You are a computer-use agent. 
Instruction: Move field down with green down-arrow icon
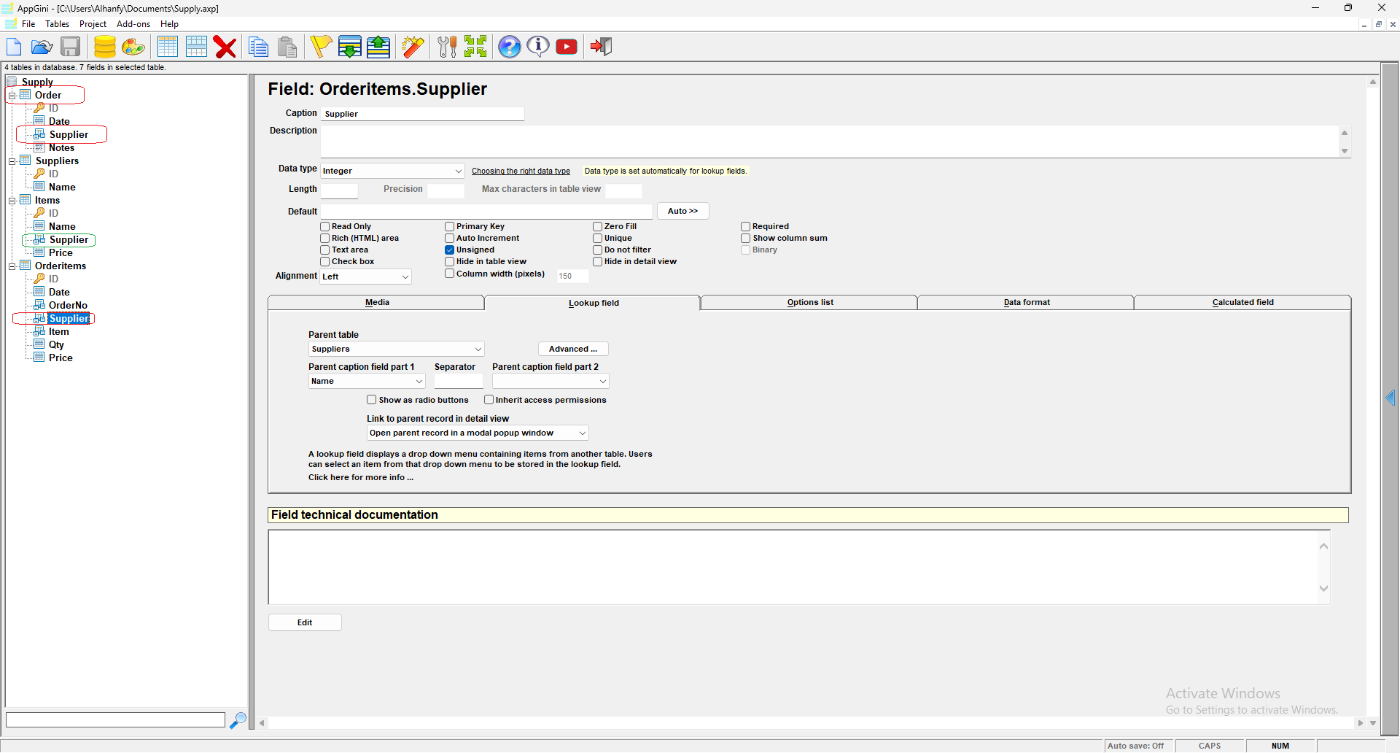pos(349,47)
